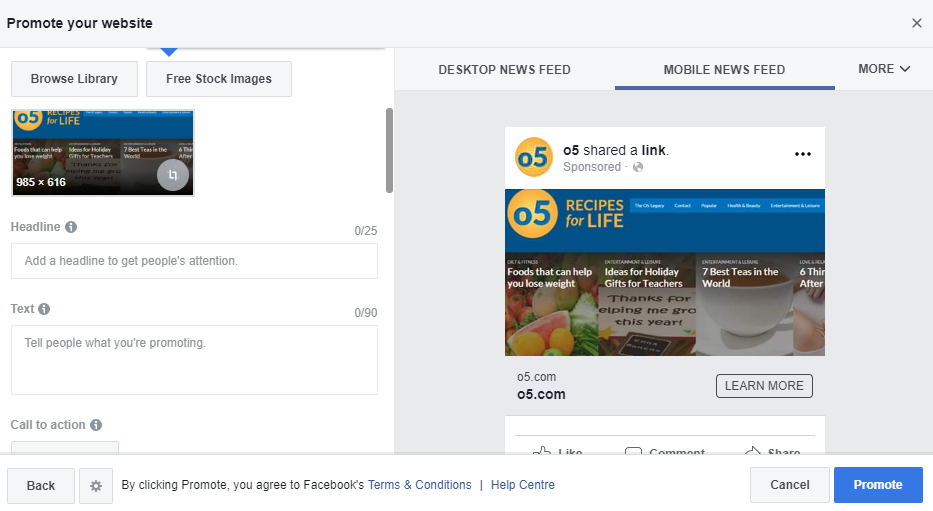Close the Promote your website dialog
The height and width of the screenshot is (511, 933).
[916, 23]
